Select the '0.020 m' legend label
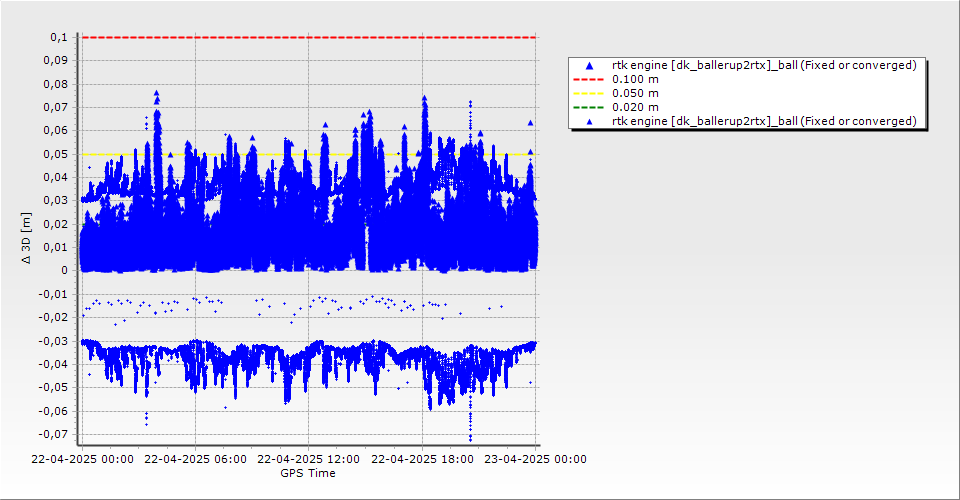 point(636,108)
